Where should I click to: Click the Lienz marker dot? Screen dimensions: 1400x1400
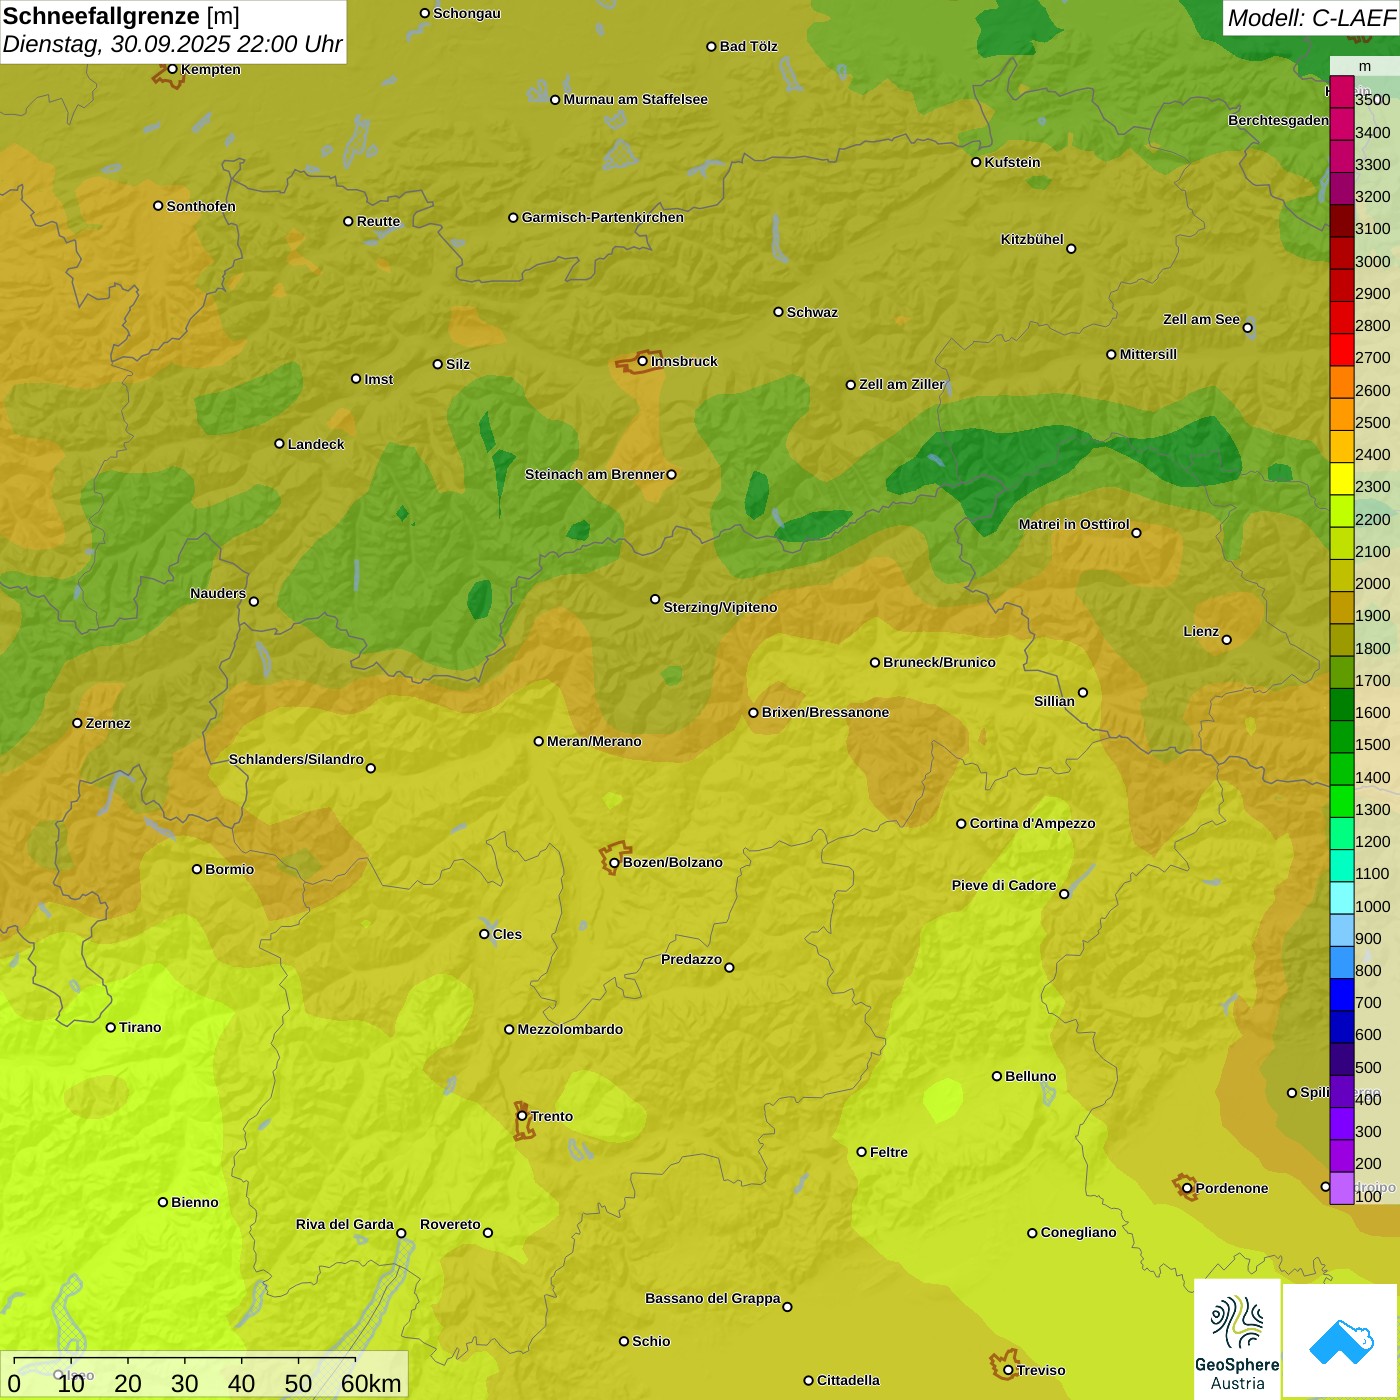pos(1227,640)
